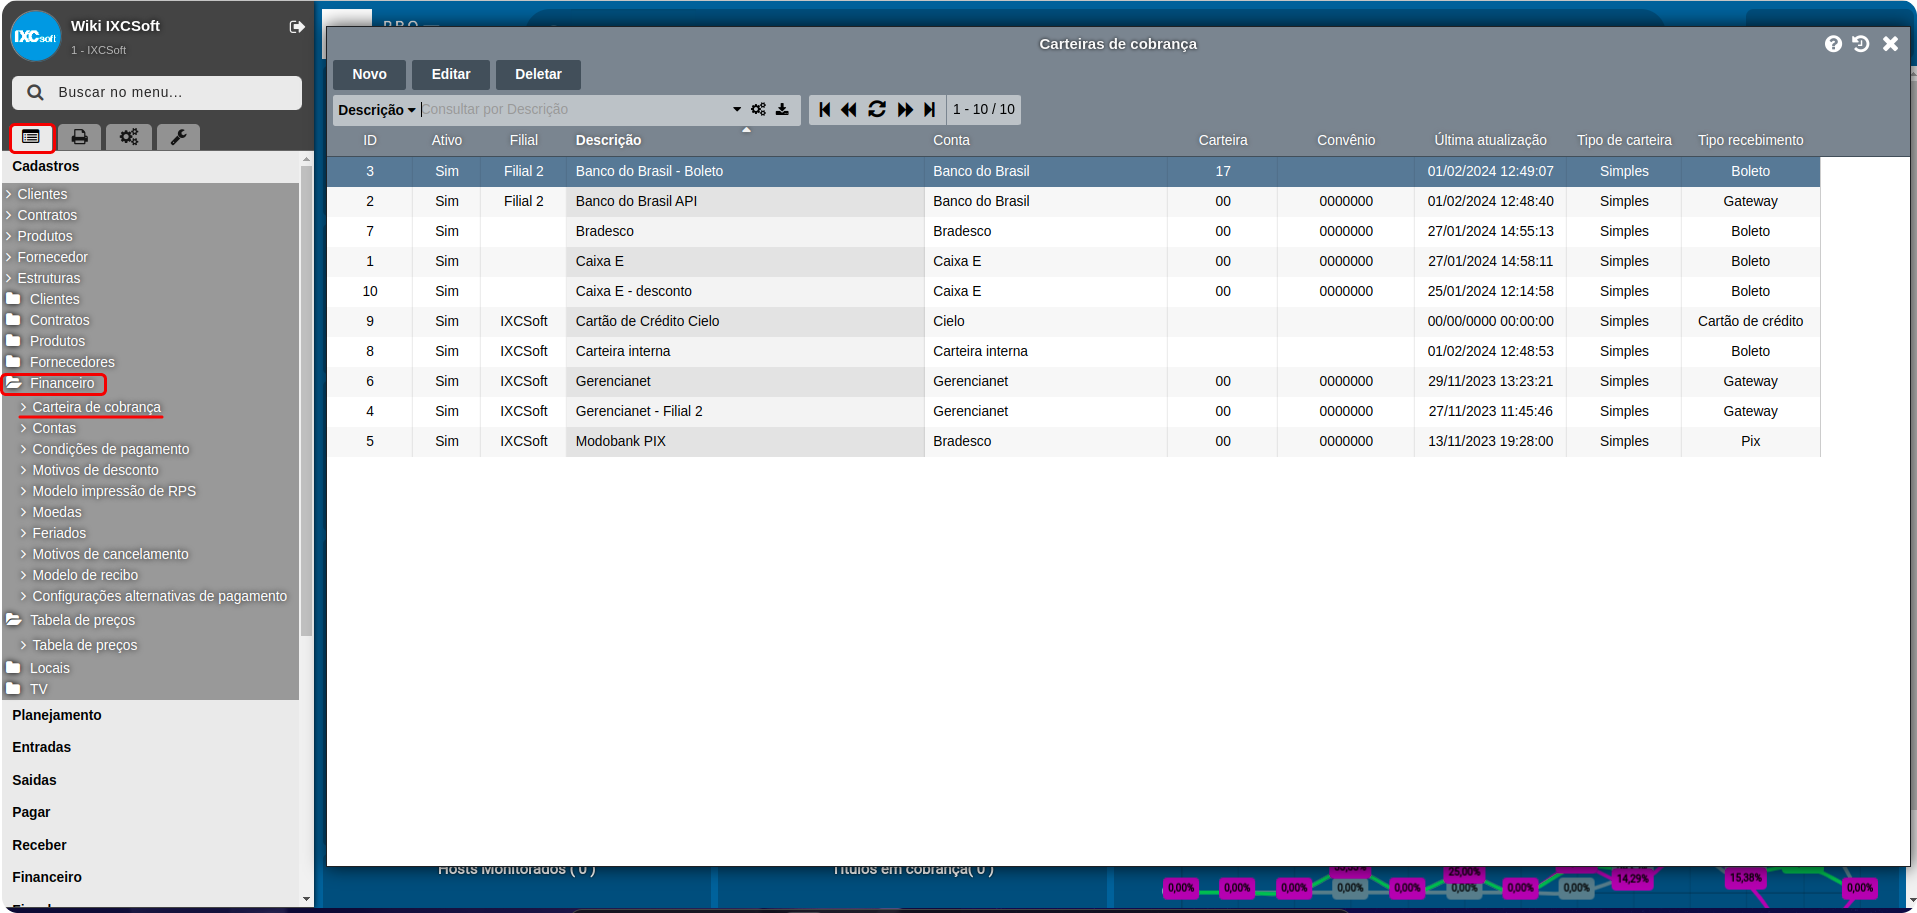
Task: Collapse the Tabela de preços folder
Action: click(x=70, y=620)
